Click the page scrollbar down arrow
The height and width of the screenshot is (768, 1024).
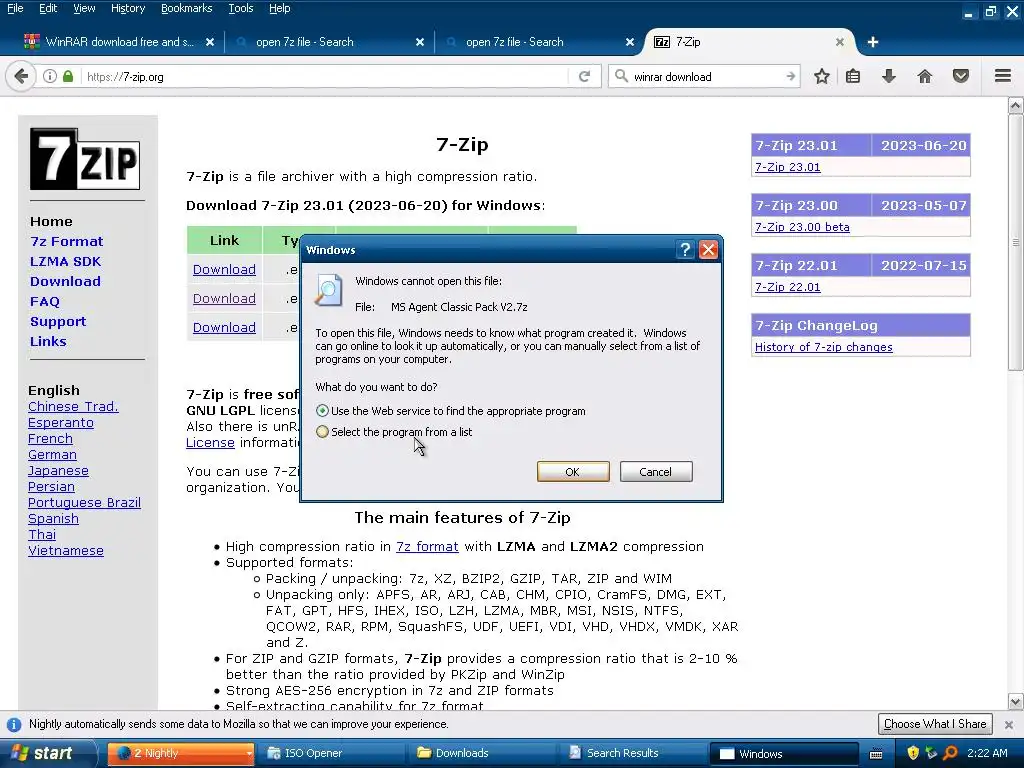(x=1016, y=702)
